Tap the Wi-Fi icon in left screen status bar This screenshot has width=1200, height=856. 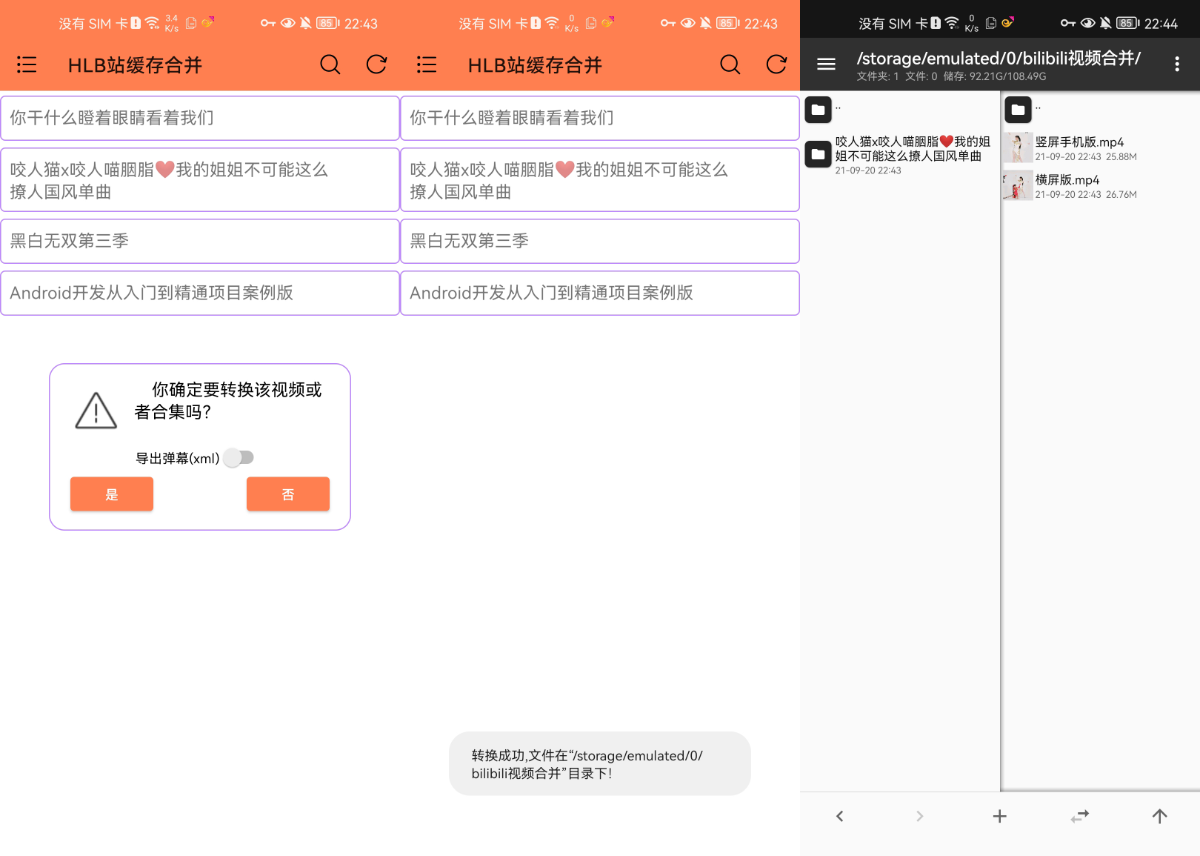tap(151, 22)
